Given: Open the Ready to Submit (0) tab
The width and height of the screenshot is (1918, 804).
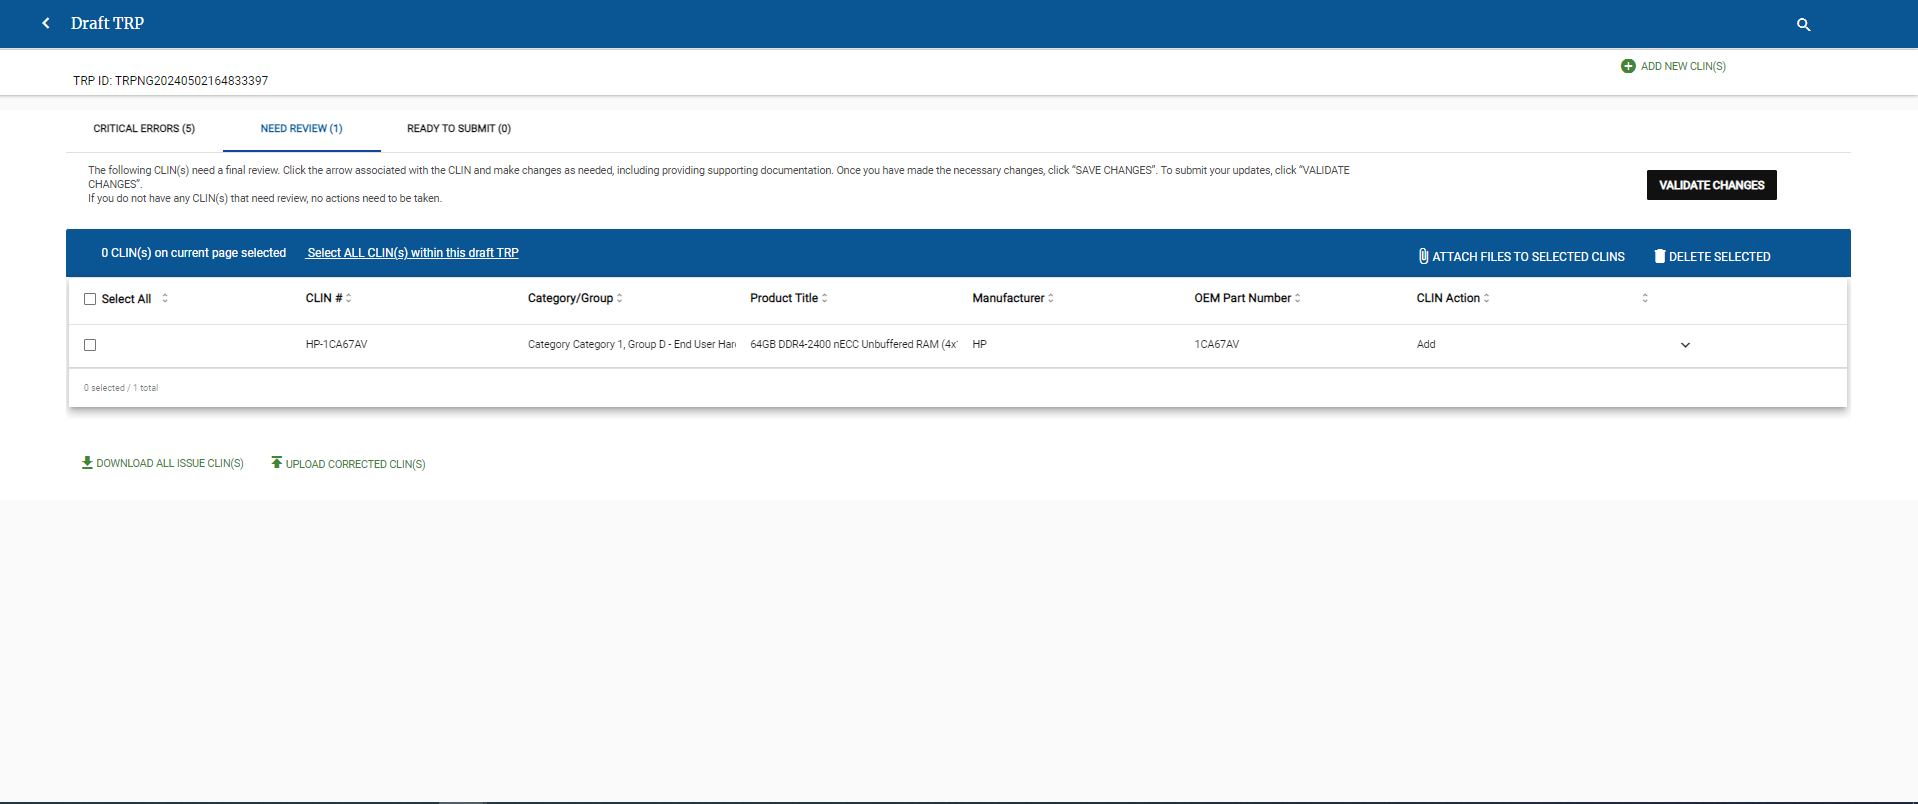Looking at the screenshot, I should 458,129.
